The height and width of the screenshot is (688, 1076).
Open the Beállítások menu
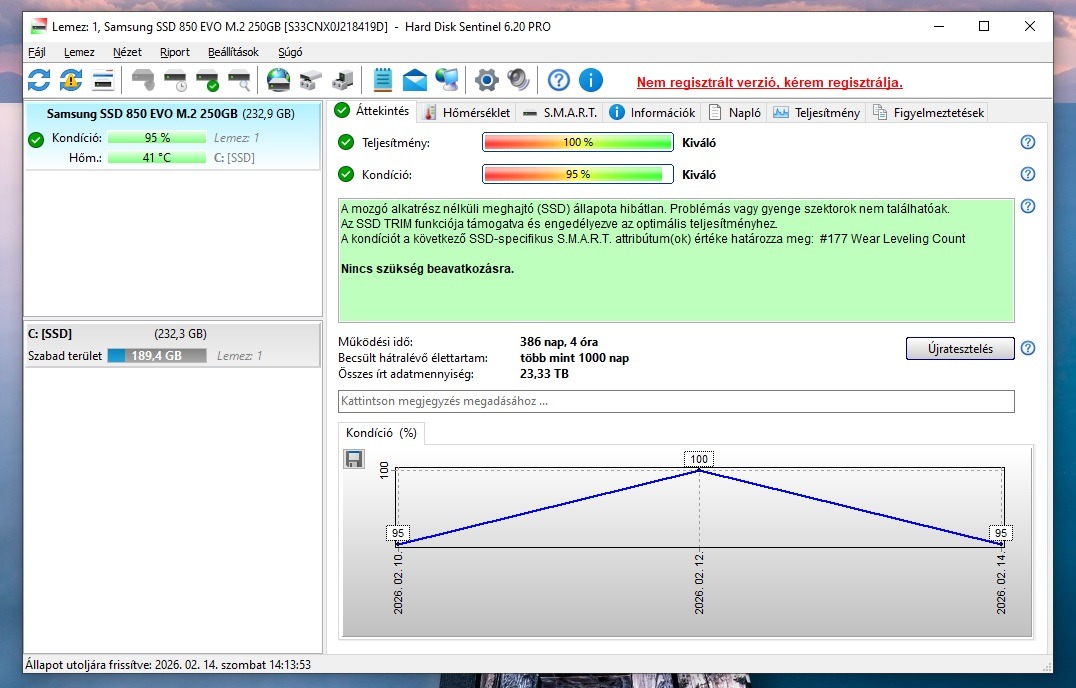233,52
